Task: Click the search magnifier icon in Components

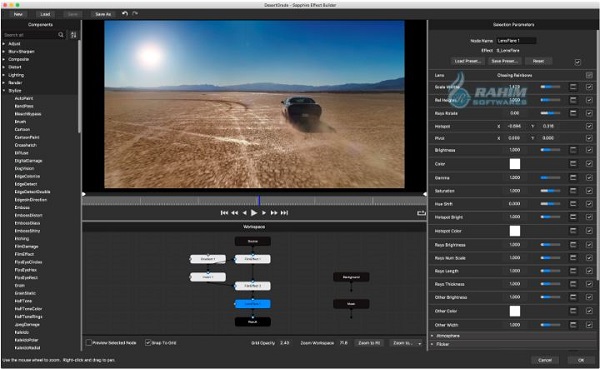Action: [x=61, y=35]
